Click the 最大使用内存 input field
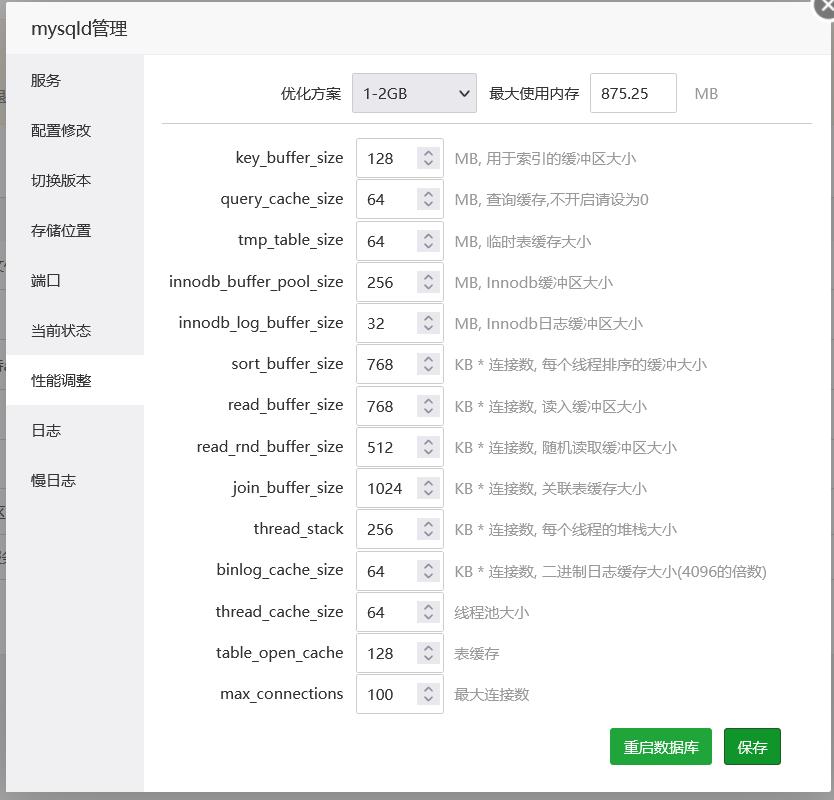Image resolution: width=834 pixels, height=800 pixels. pyautogui.click(x=632, y=94)
